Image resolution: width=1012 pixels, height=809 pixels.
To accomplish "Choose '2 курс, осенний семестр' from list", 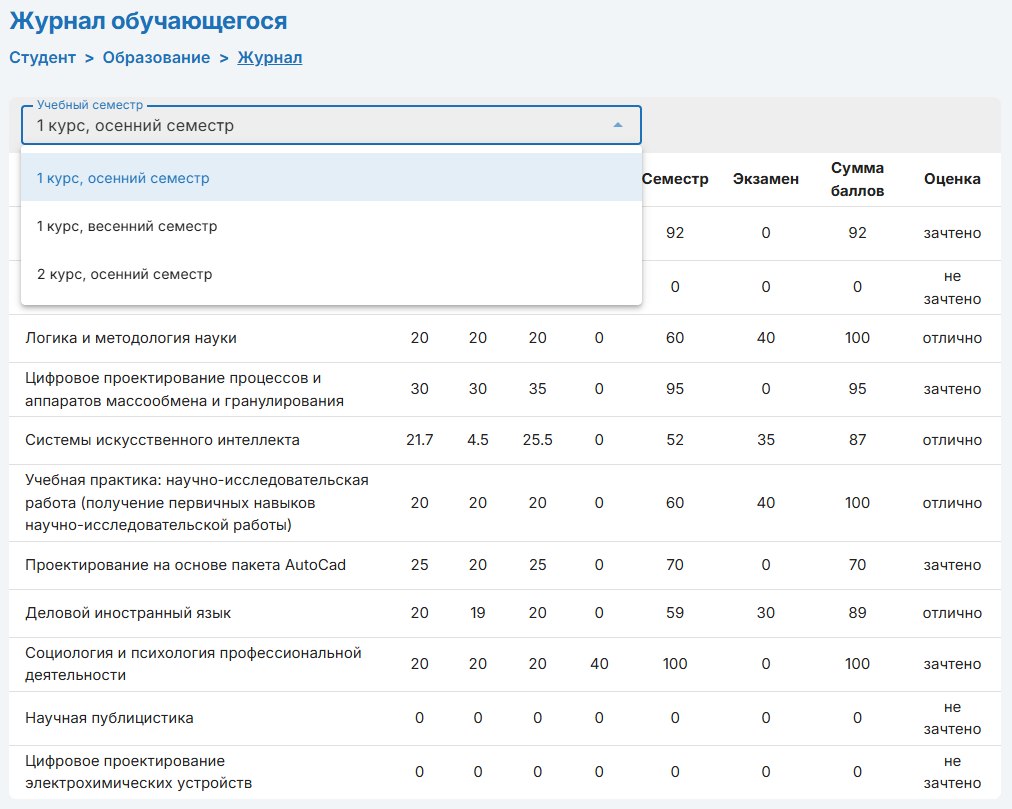I will (x=125, y=275).
